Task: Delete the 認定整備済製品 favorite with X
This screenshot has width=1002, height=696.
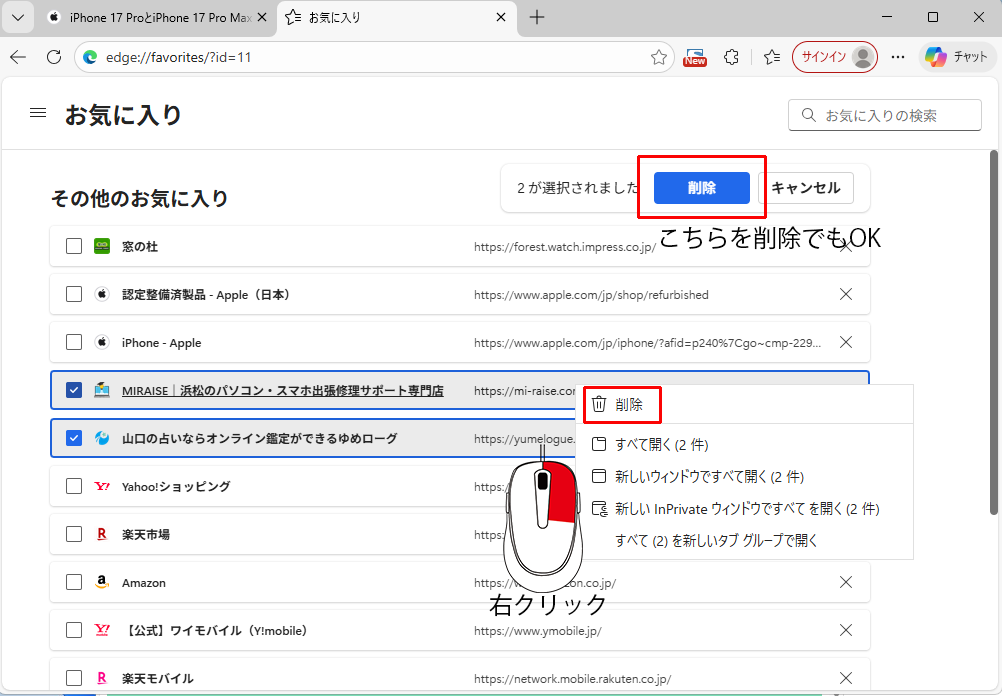Action: pyautogui.click(x=845, y=294)
